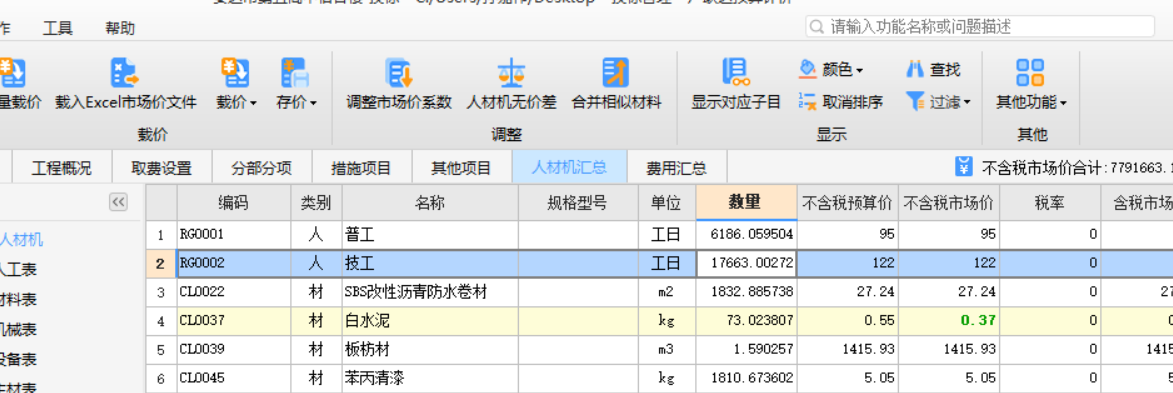The image size is (1173, 393).
Task: Open the 其他功能 dropdown
Action: pyautogui.click(x=1031, y=84)
